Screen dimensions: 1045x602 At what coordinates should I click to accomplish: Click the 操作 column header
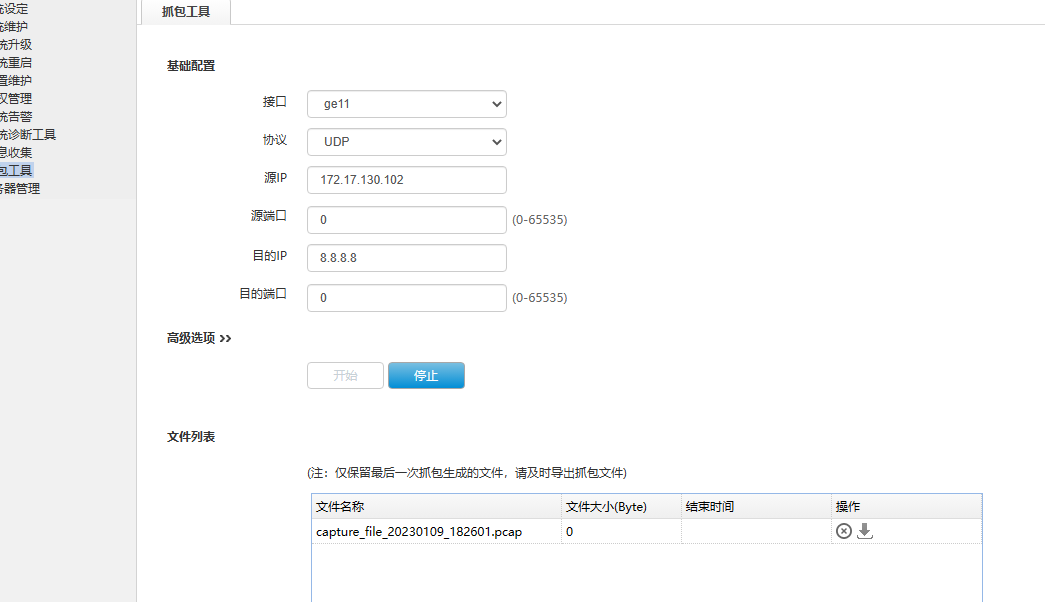pyautogui.click(x=907, y=507)
